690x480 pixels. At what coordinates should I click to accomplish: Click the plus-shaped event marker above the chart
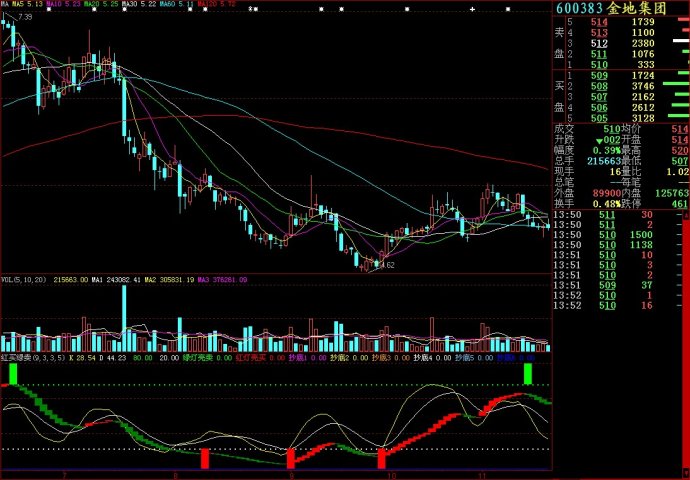472,9
